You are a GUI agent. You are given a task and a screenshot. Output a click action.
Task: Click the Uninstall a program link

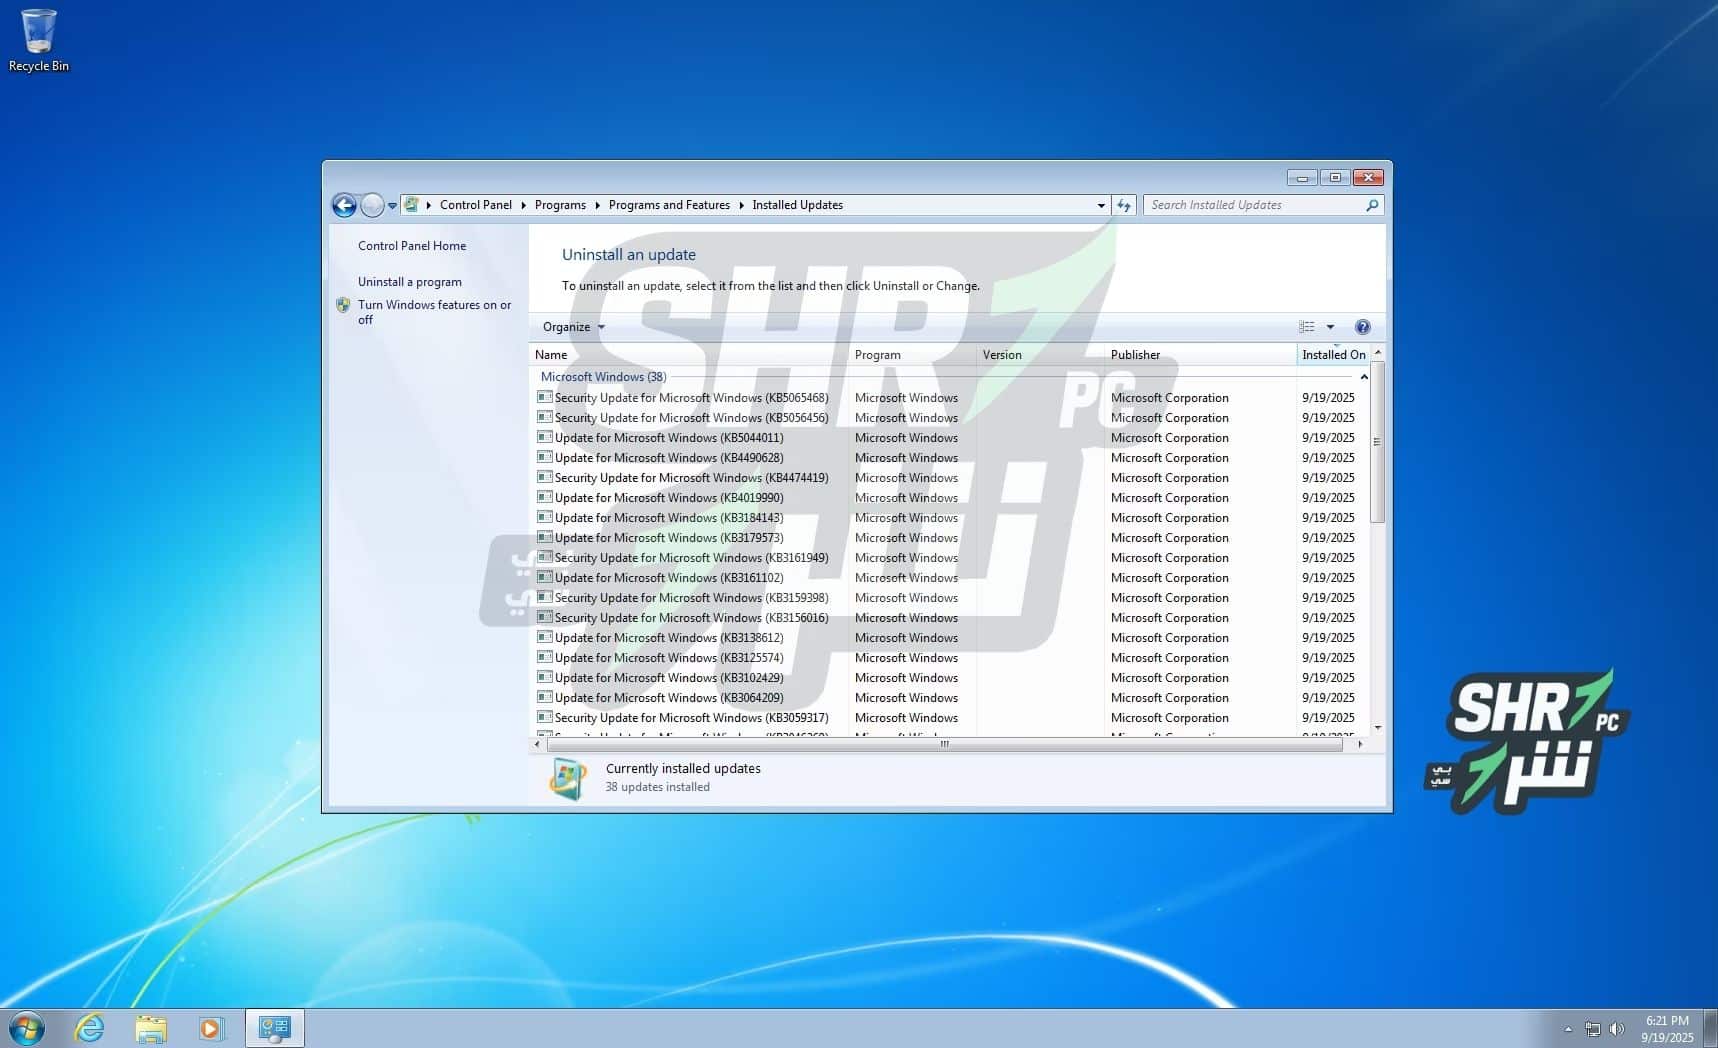pyautogui.click(x=410, y=282)
